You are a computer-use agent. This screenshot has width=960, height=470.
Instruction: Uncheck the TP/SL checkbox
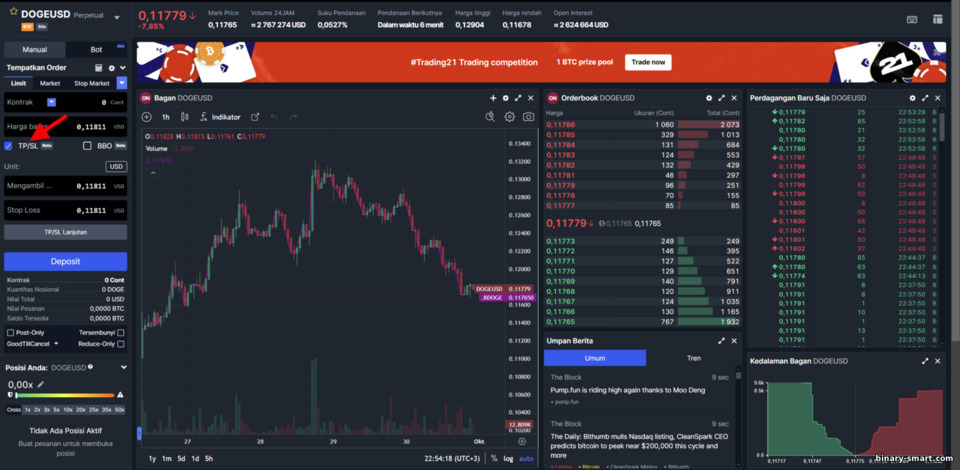coord(8,146)
